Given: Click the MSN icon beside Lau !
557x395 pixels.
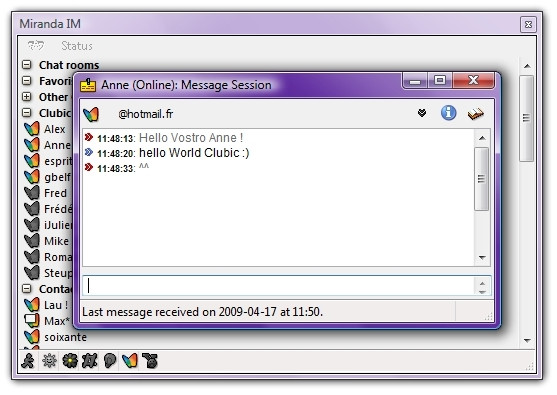Looking at the screenshot, I should pos(32,304).
